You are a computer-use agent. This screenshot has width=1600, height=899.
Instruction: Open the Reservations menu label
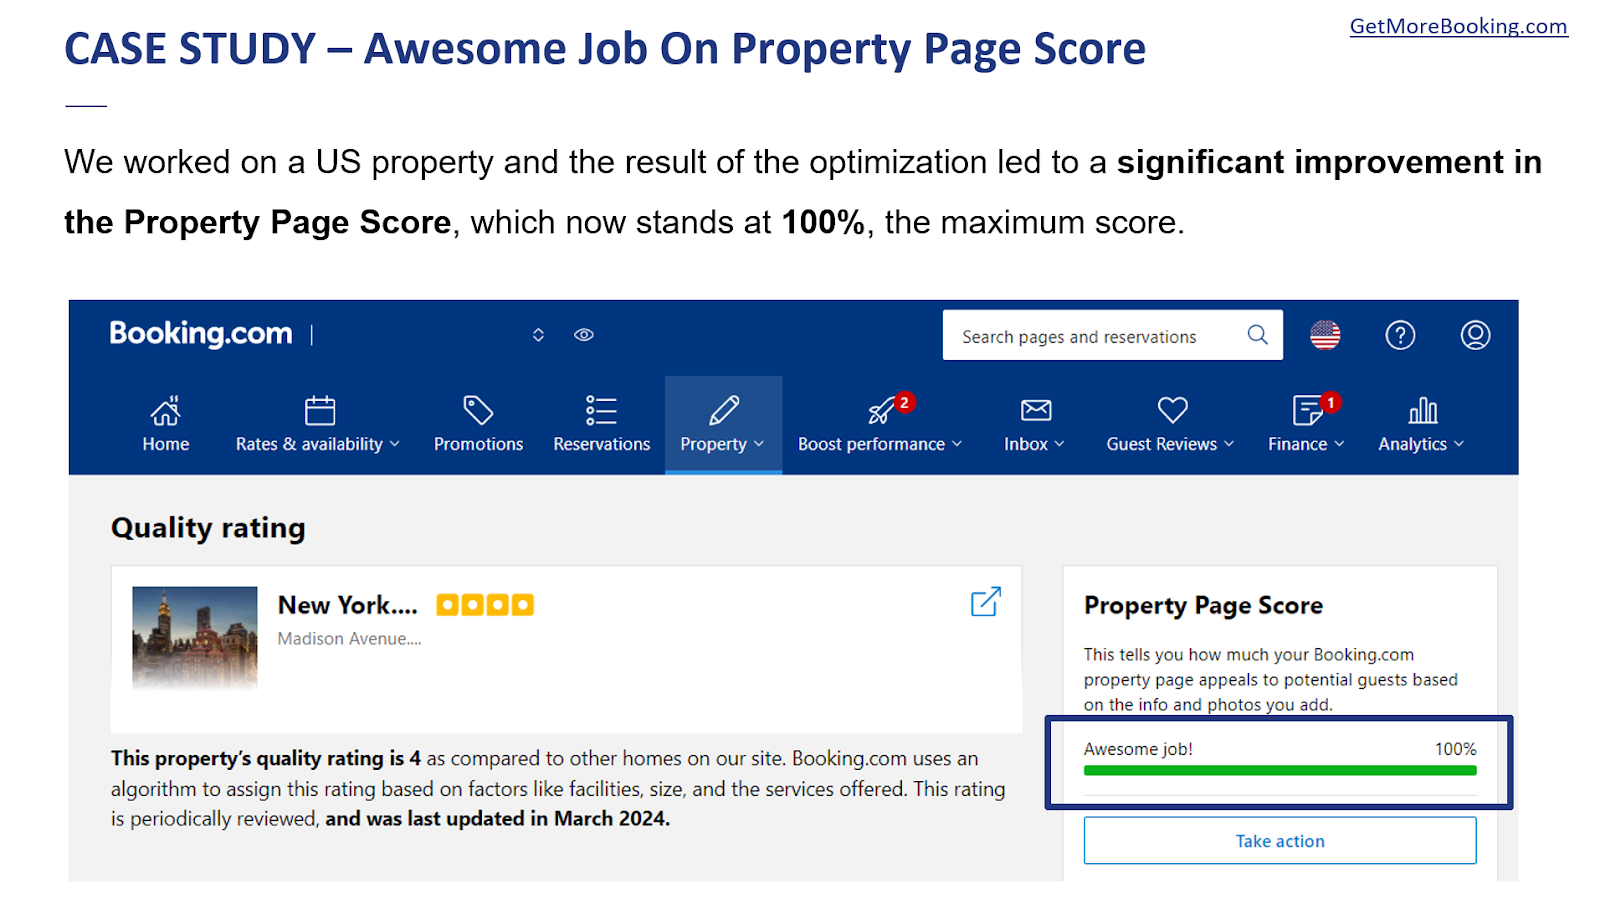pos(602,444)
